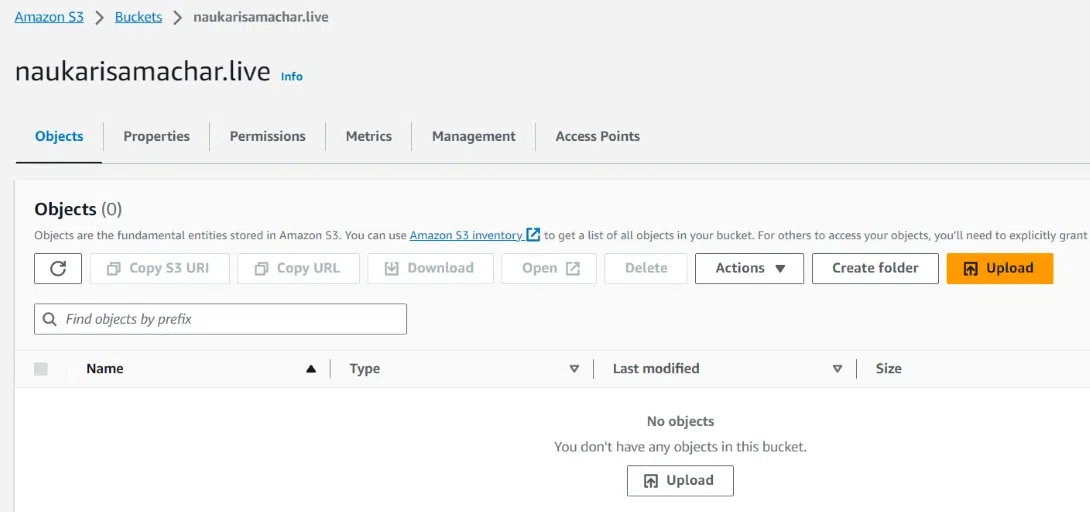Toggle the select all objects checkbox

pos(41,369)
